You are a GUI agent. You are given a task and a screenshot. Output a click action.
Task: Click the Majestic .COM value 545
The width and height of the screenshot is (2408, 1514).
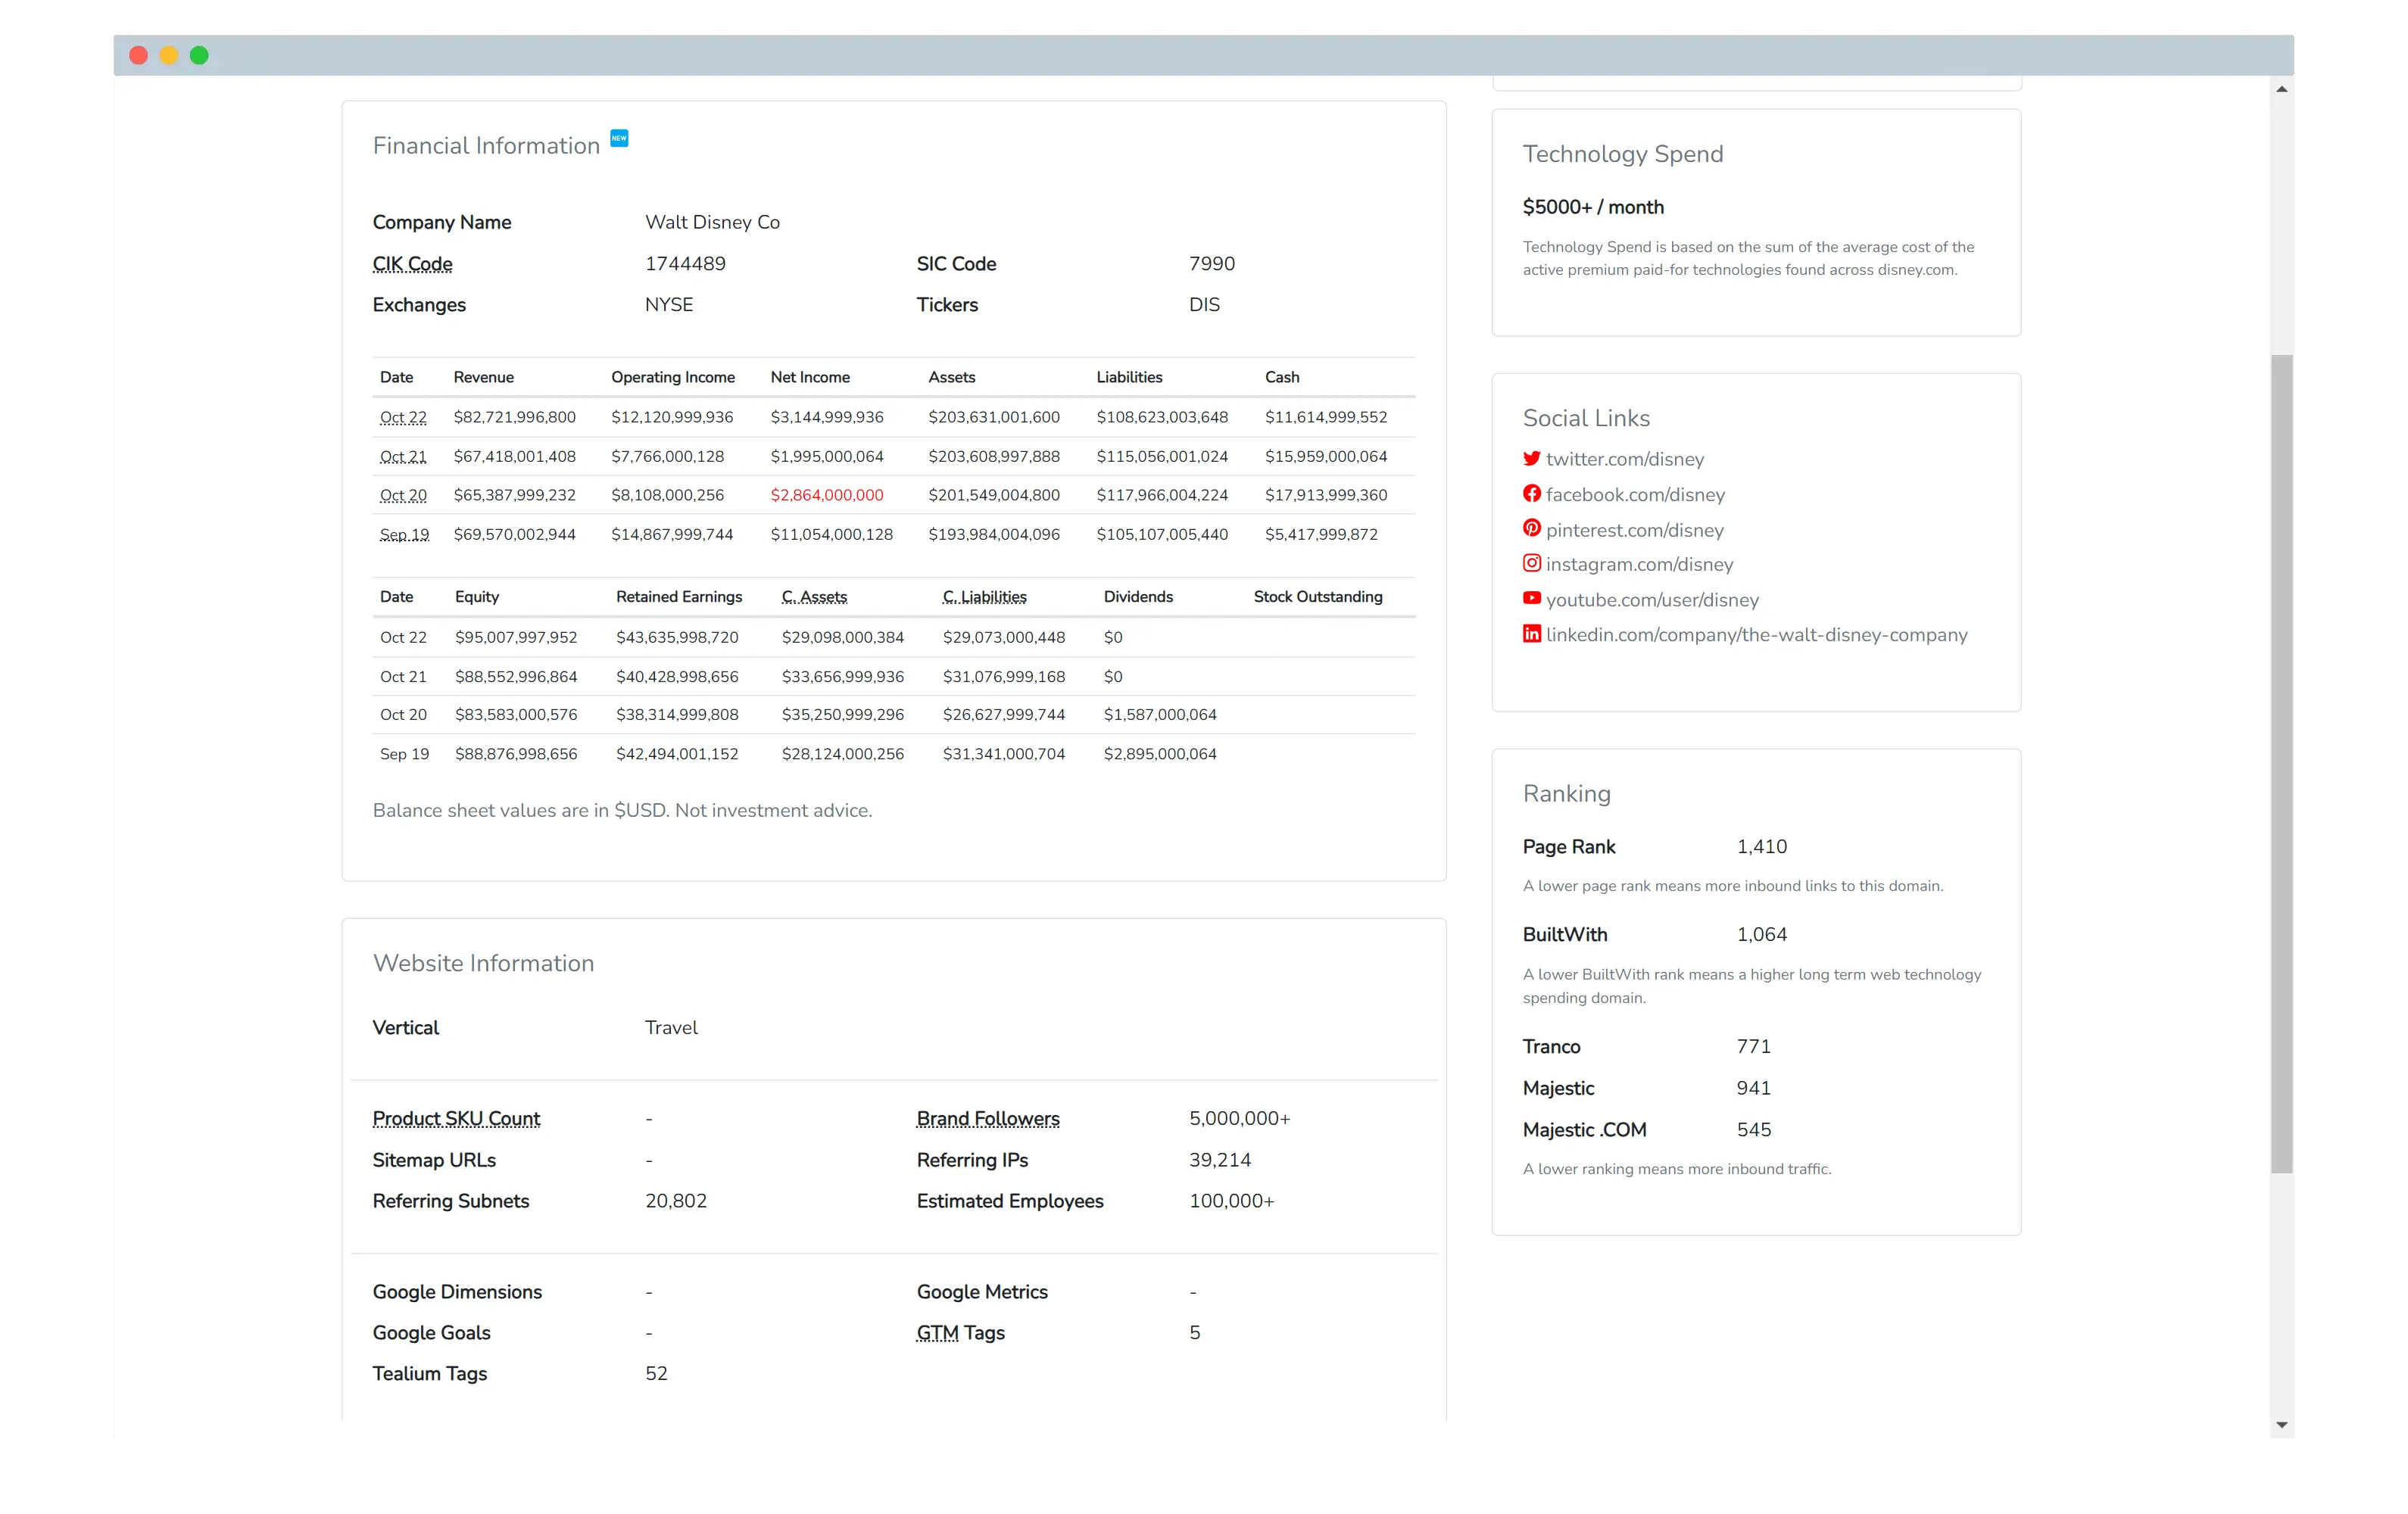coord(1753,1130)
